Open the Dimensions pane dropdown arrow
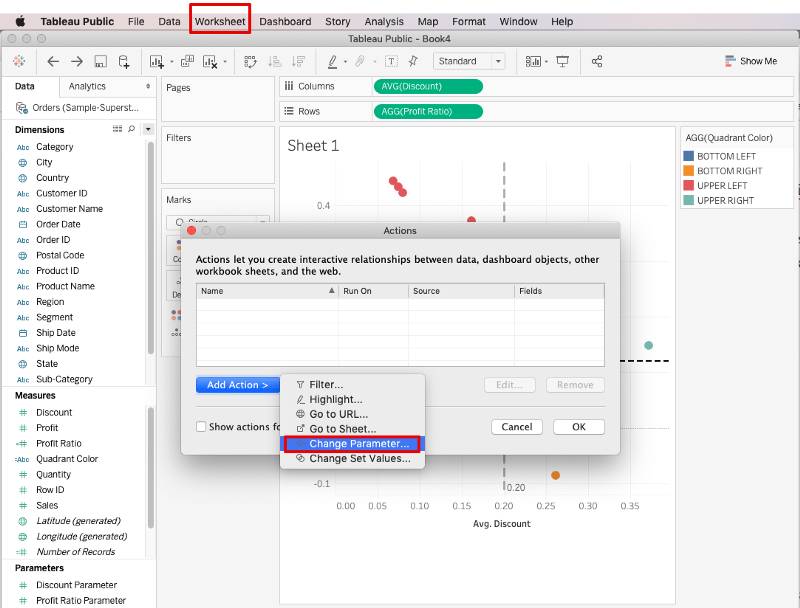Screen dimensions: 800x608 (148, 129)
